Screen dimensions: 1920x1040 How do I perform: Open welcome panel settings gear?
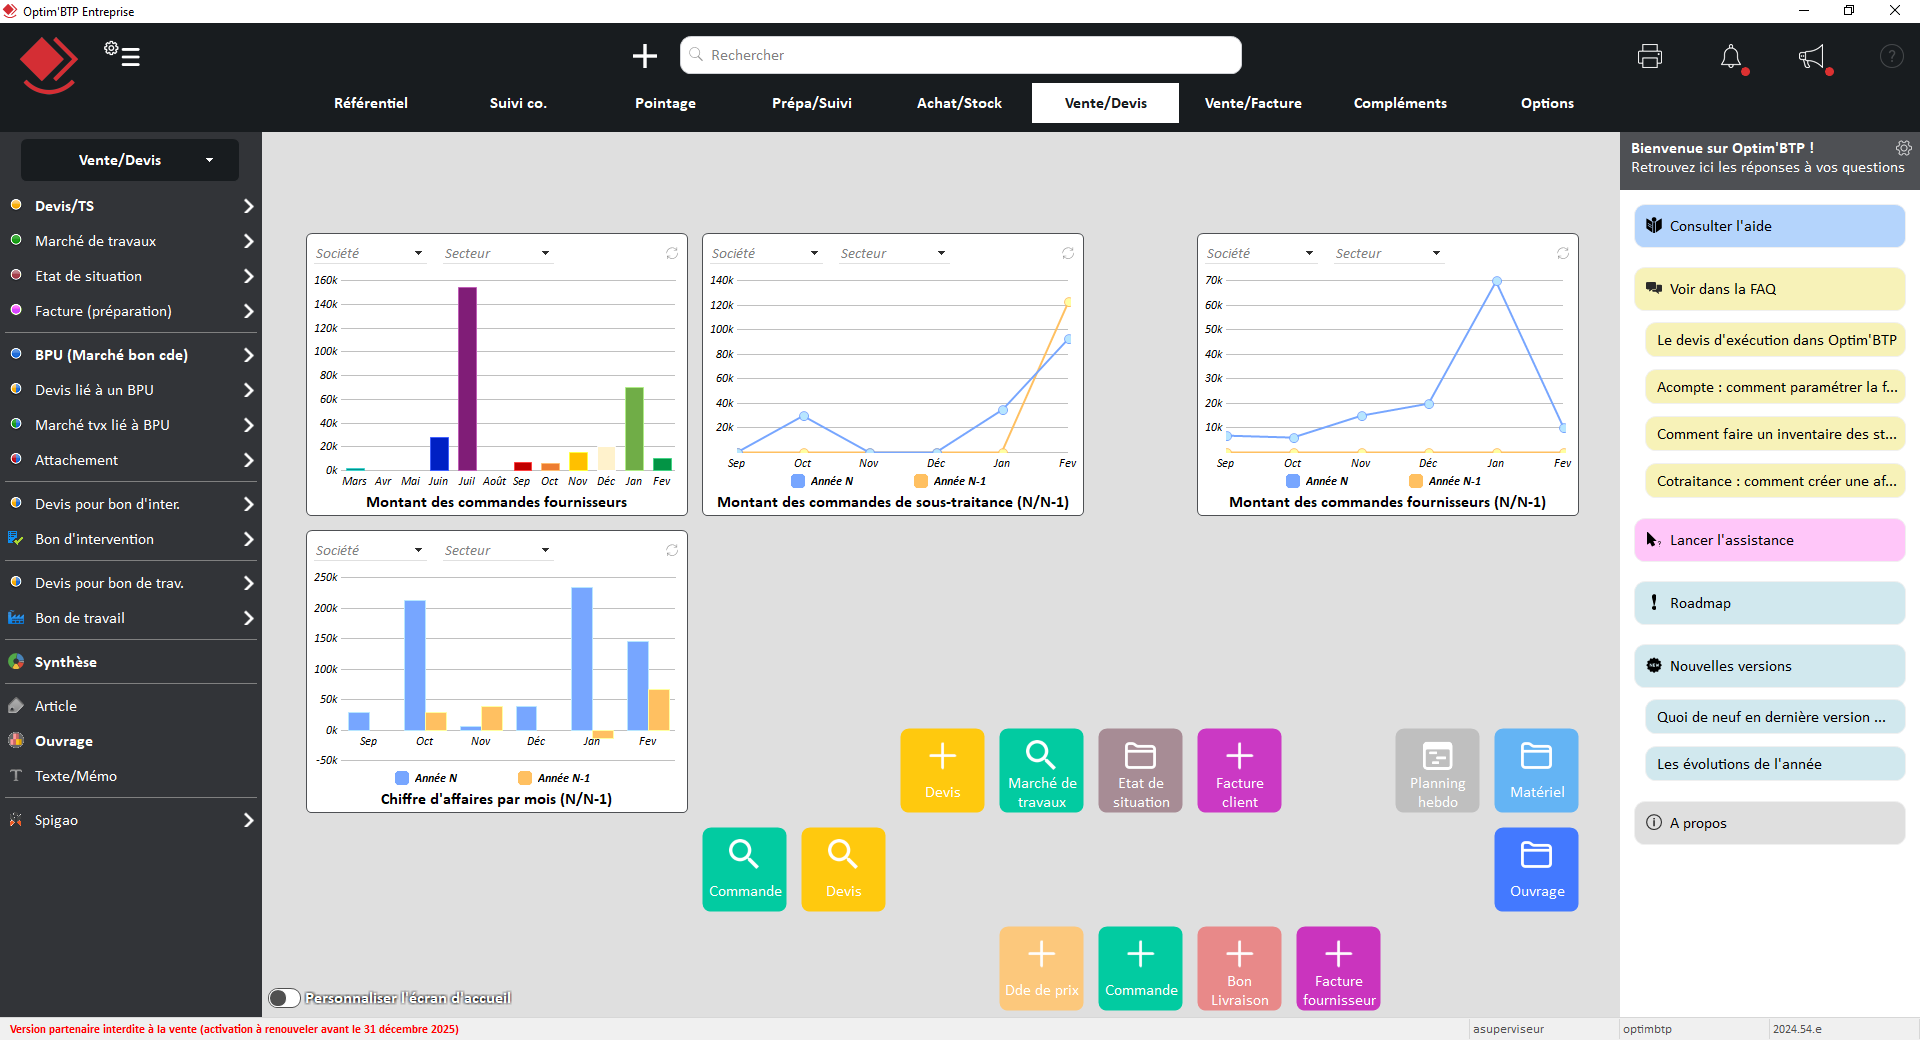(x=1904, y=148)
